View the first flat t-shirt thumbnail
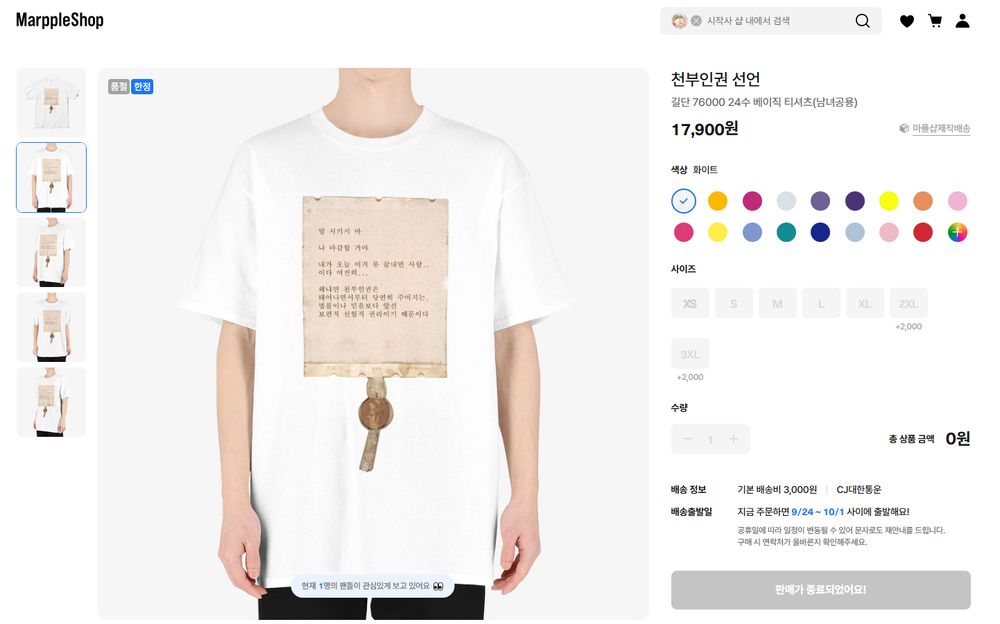Screen dimensions: 1000x624 51,103
